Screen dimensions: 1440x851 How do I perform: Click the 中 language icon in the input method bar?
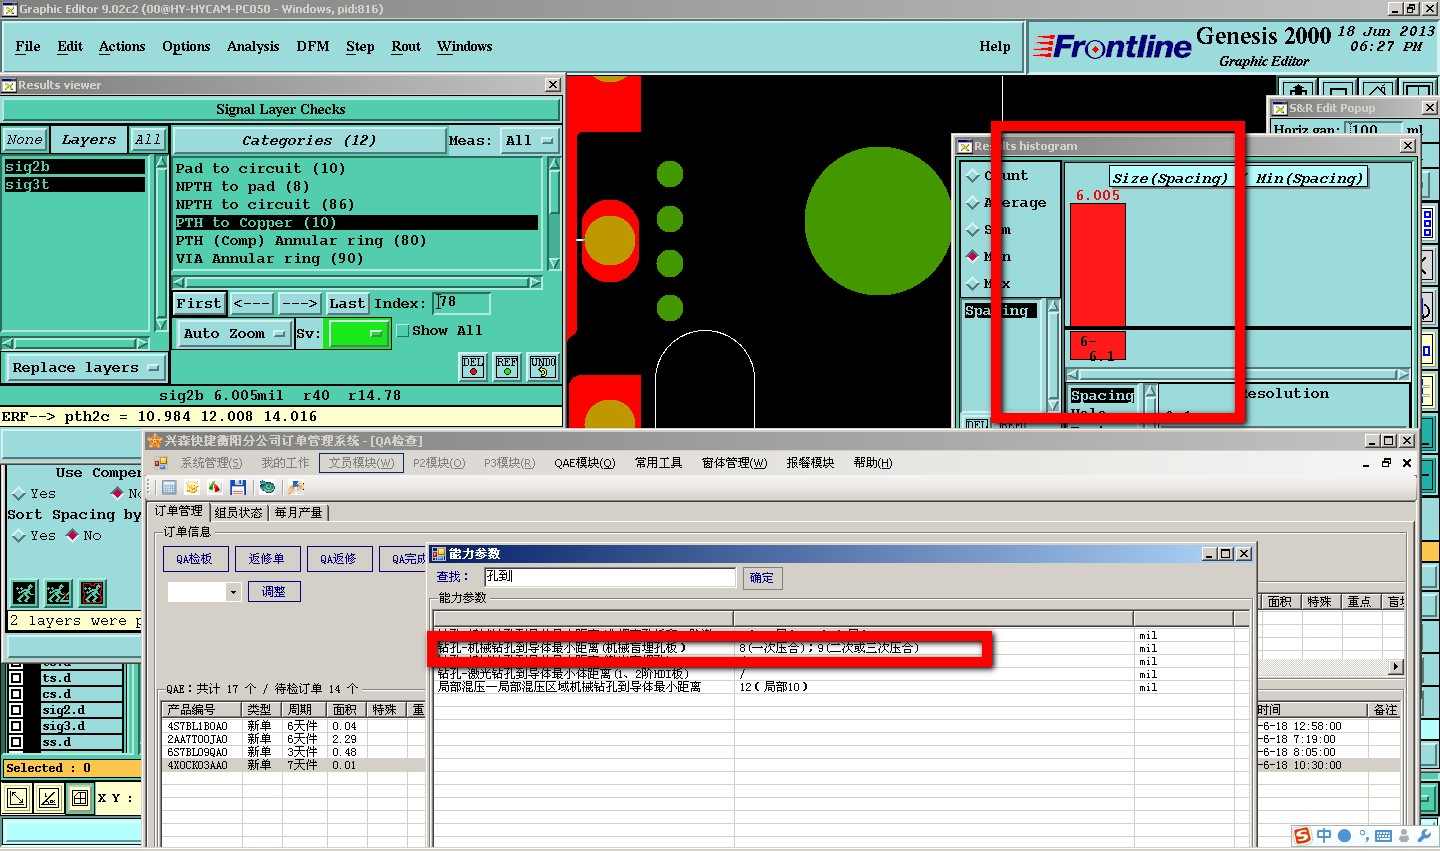pyautogui.click(x=1324, y=836)
